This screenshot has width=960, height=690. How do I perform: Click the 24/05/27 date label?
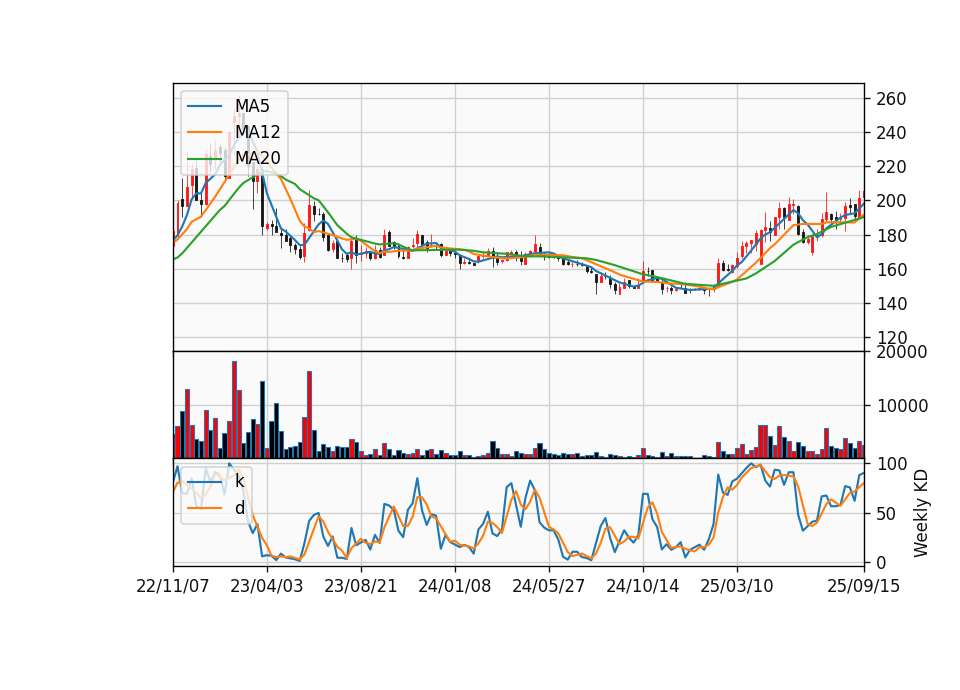point(549,586)
